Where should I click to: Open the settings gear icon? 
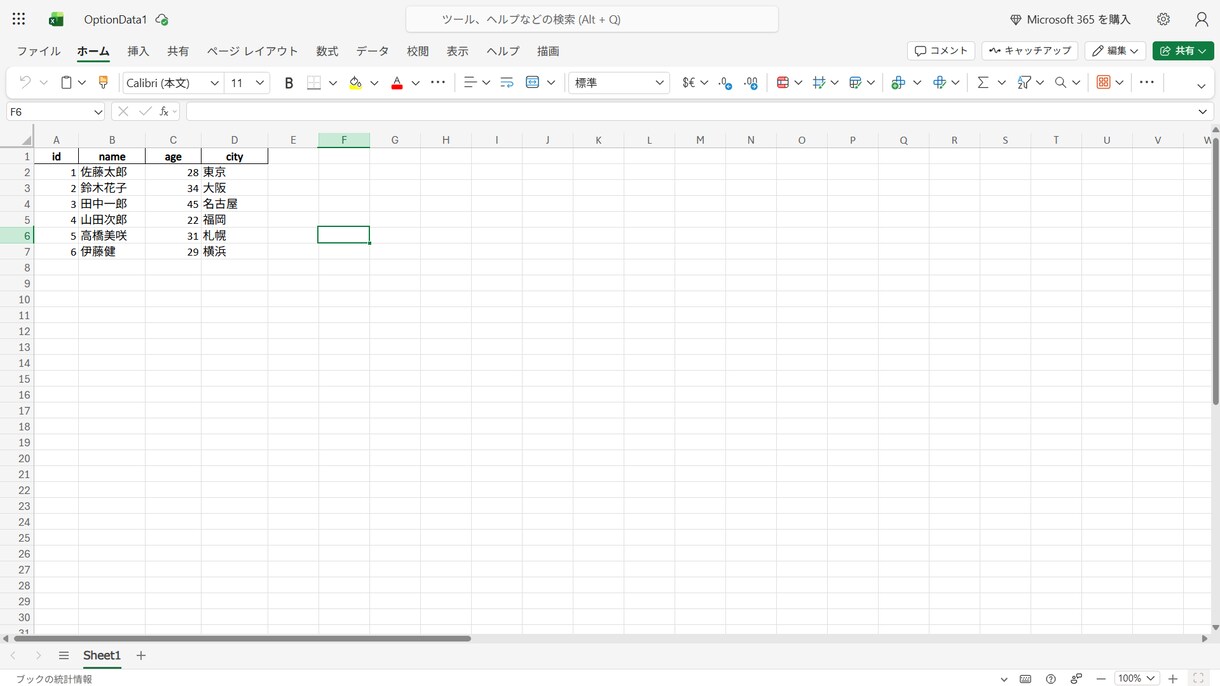1163,19
